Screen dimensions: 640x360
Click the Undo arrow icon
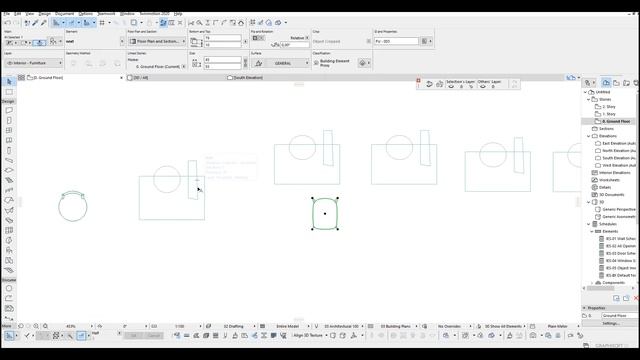(7, 23)
